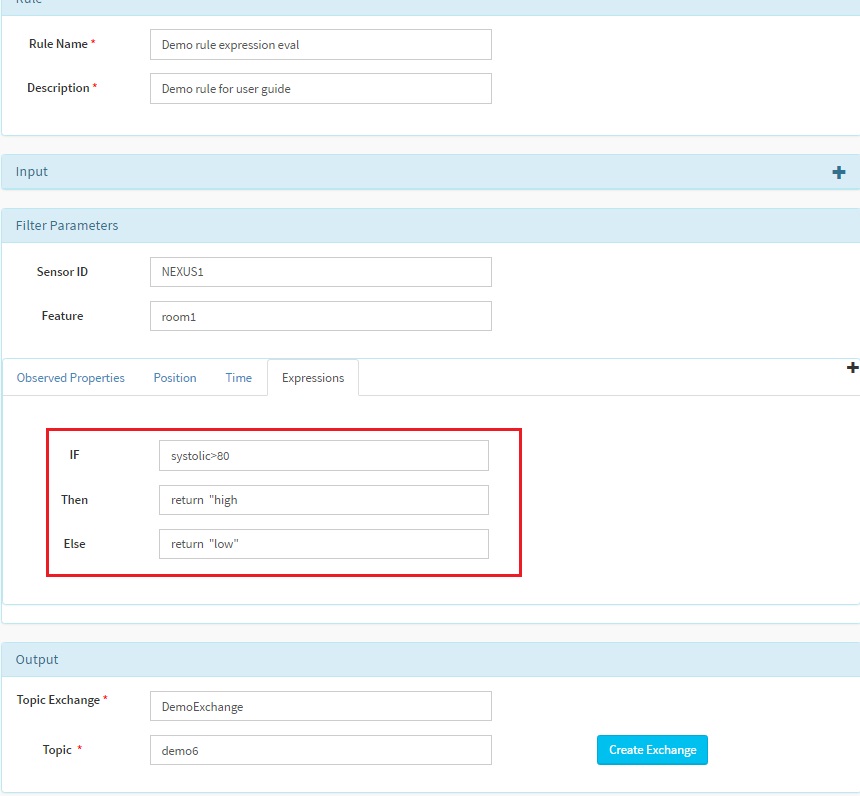Click the IF expression field systolic>80

(324, 455)
